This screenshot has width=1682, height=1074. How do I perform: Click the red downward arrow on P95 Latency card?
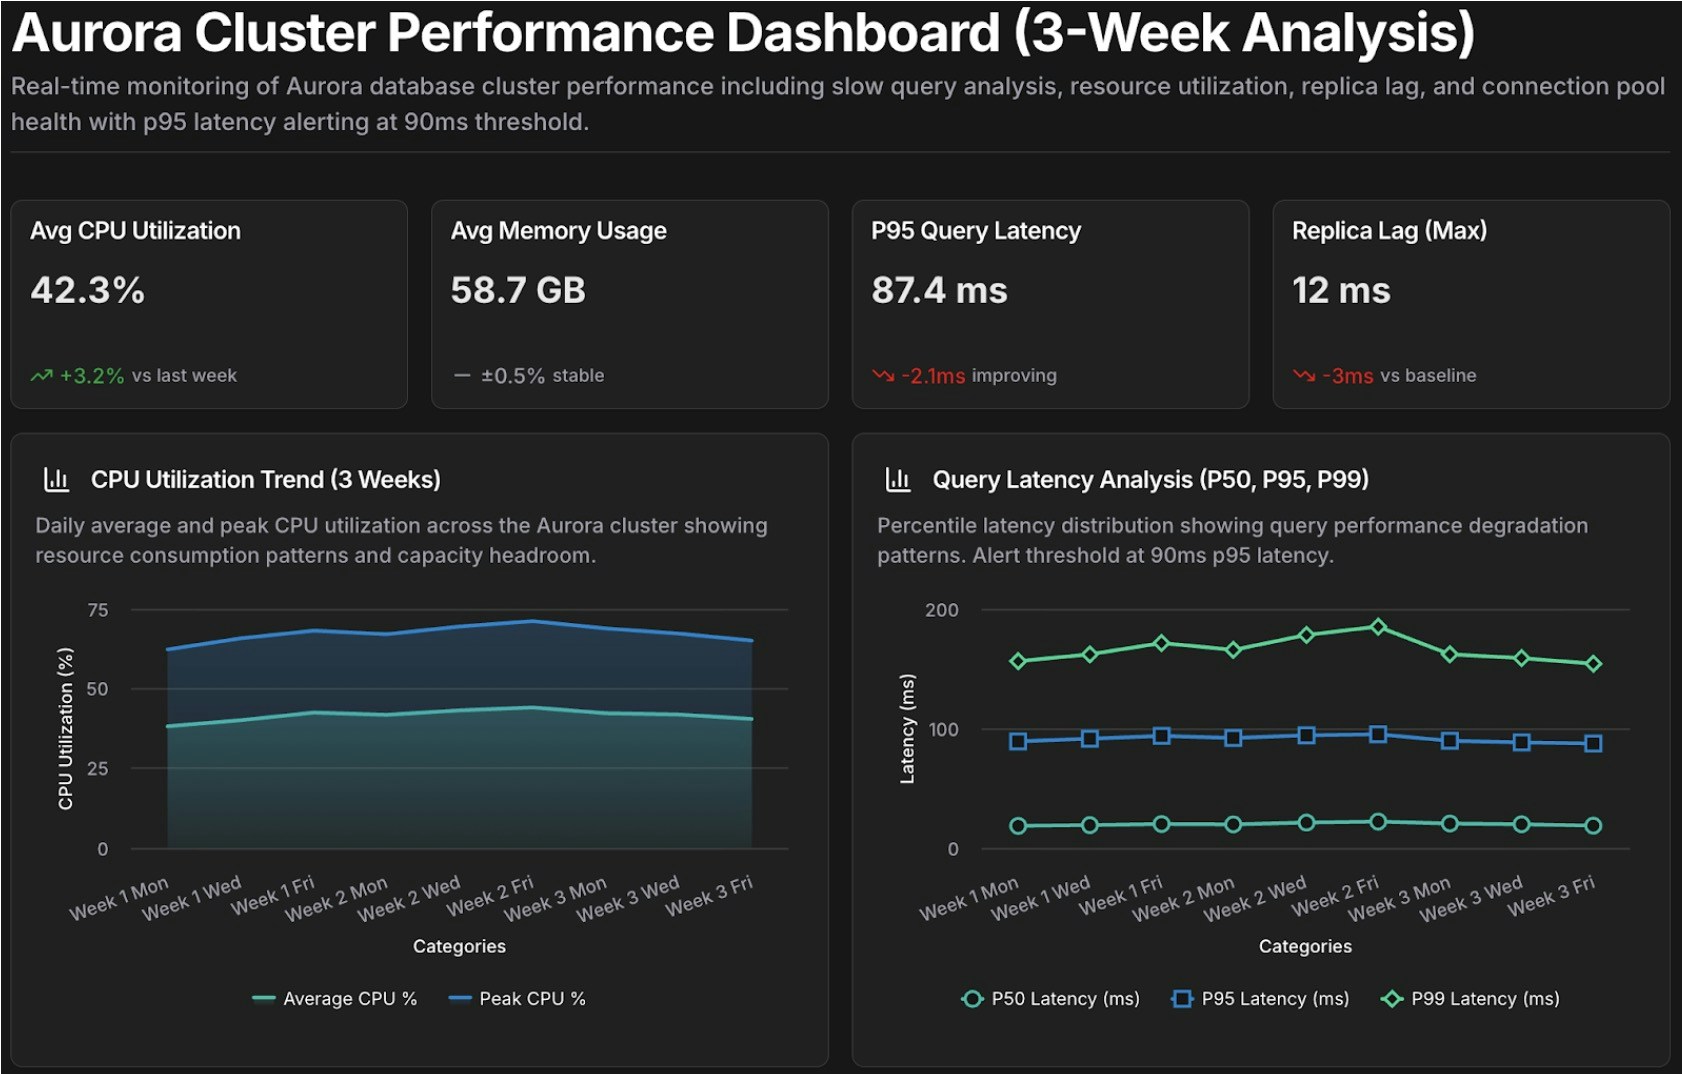884,375
